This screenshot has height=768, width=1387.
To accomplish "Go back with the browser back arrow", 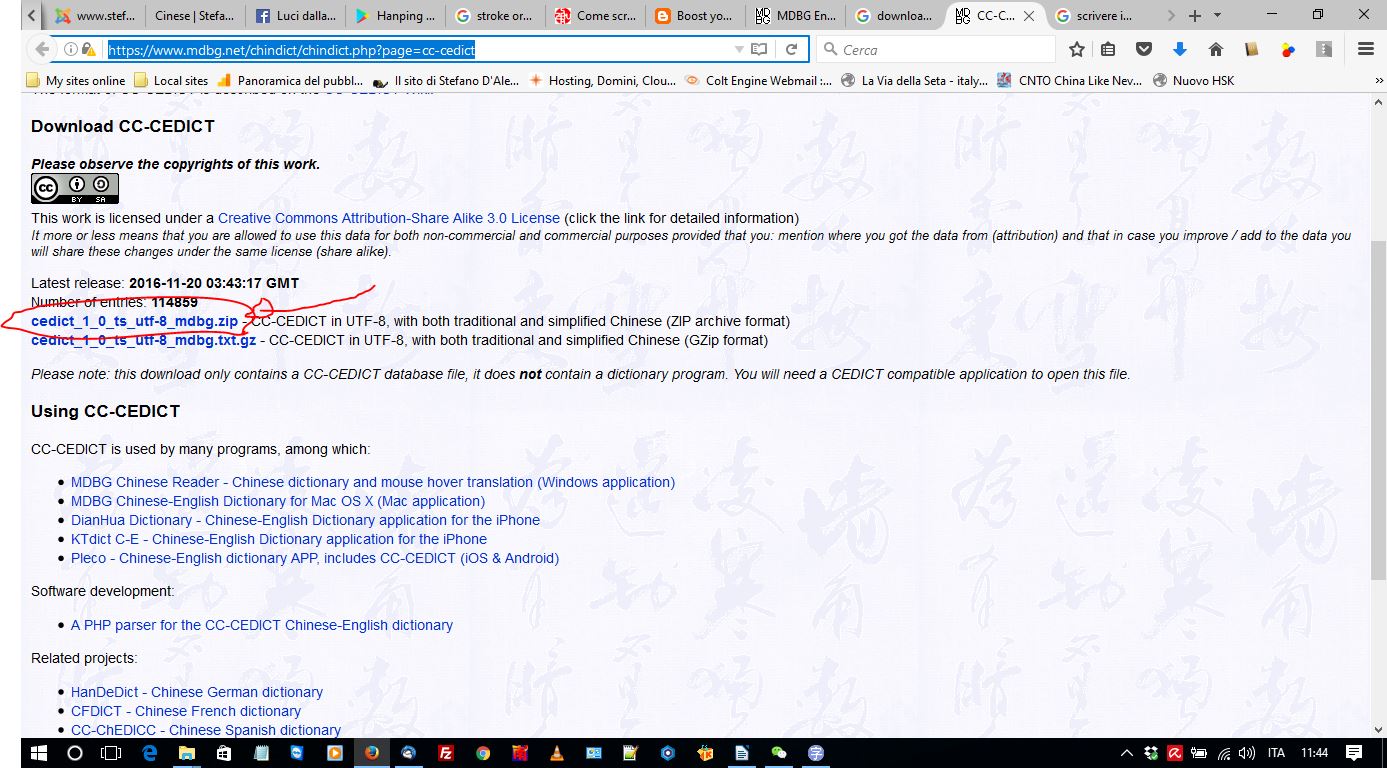I will coord(41,49).
